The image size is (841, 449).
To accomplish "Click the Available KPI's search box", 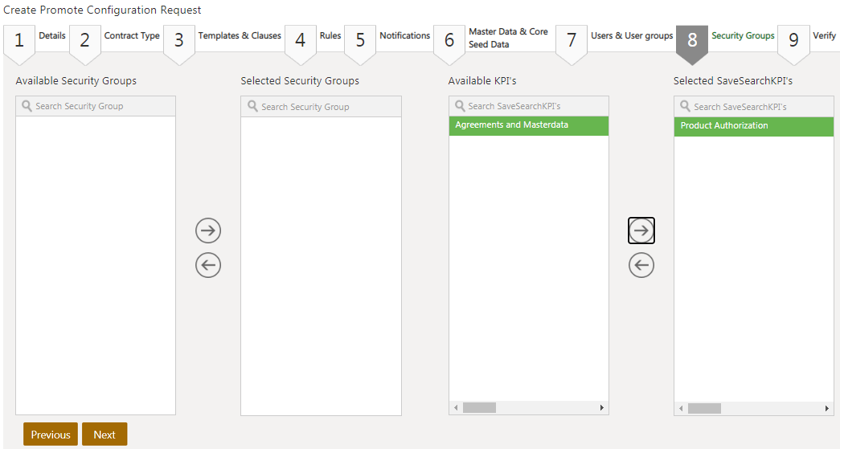I will 529,106.
